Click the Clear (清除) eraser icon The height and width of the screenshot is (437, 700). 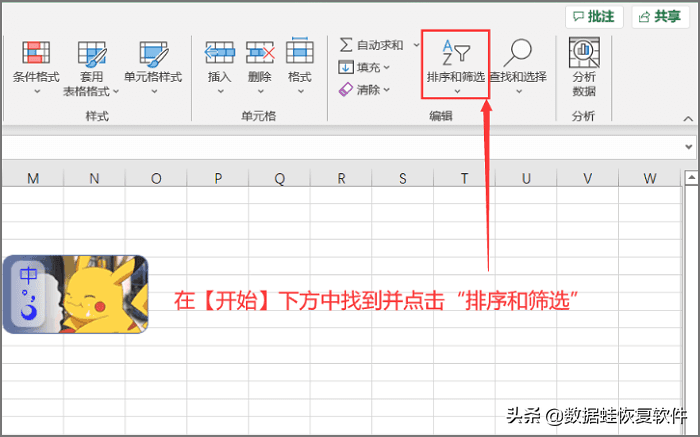tap(346, 89)
